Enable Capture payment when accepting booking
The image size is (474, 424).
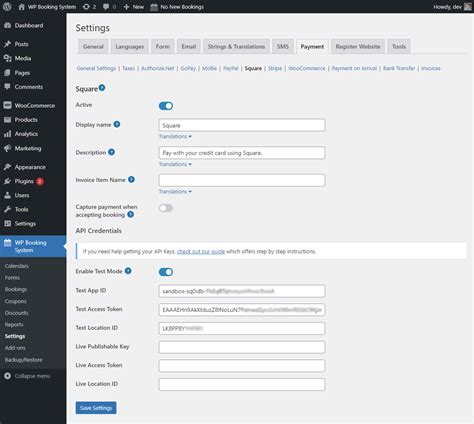pos(166,208)
